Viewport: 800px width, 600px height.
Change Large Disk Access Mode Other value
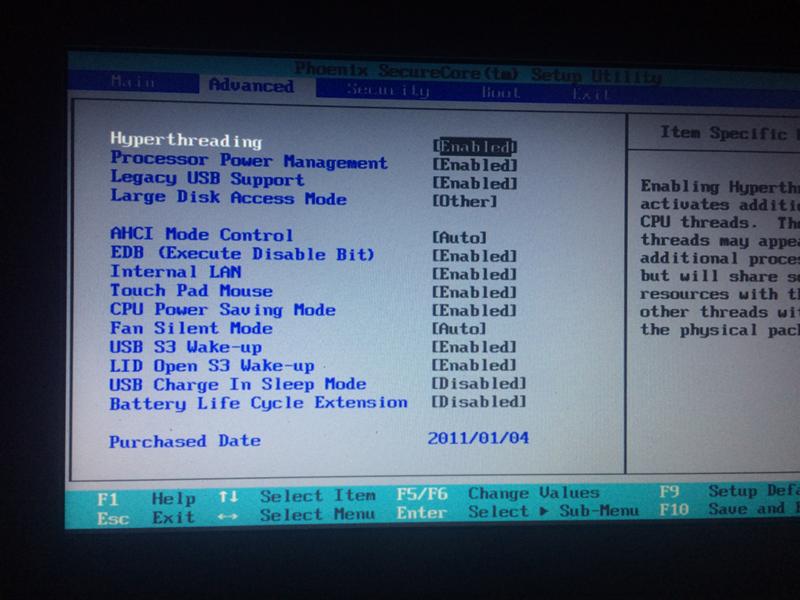[465, 202]
